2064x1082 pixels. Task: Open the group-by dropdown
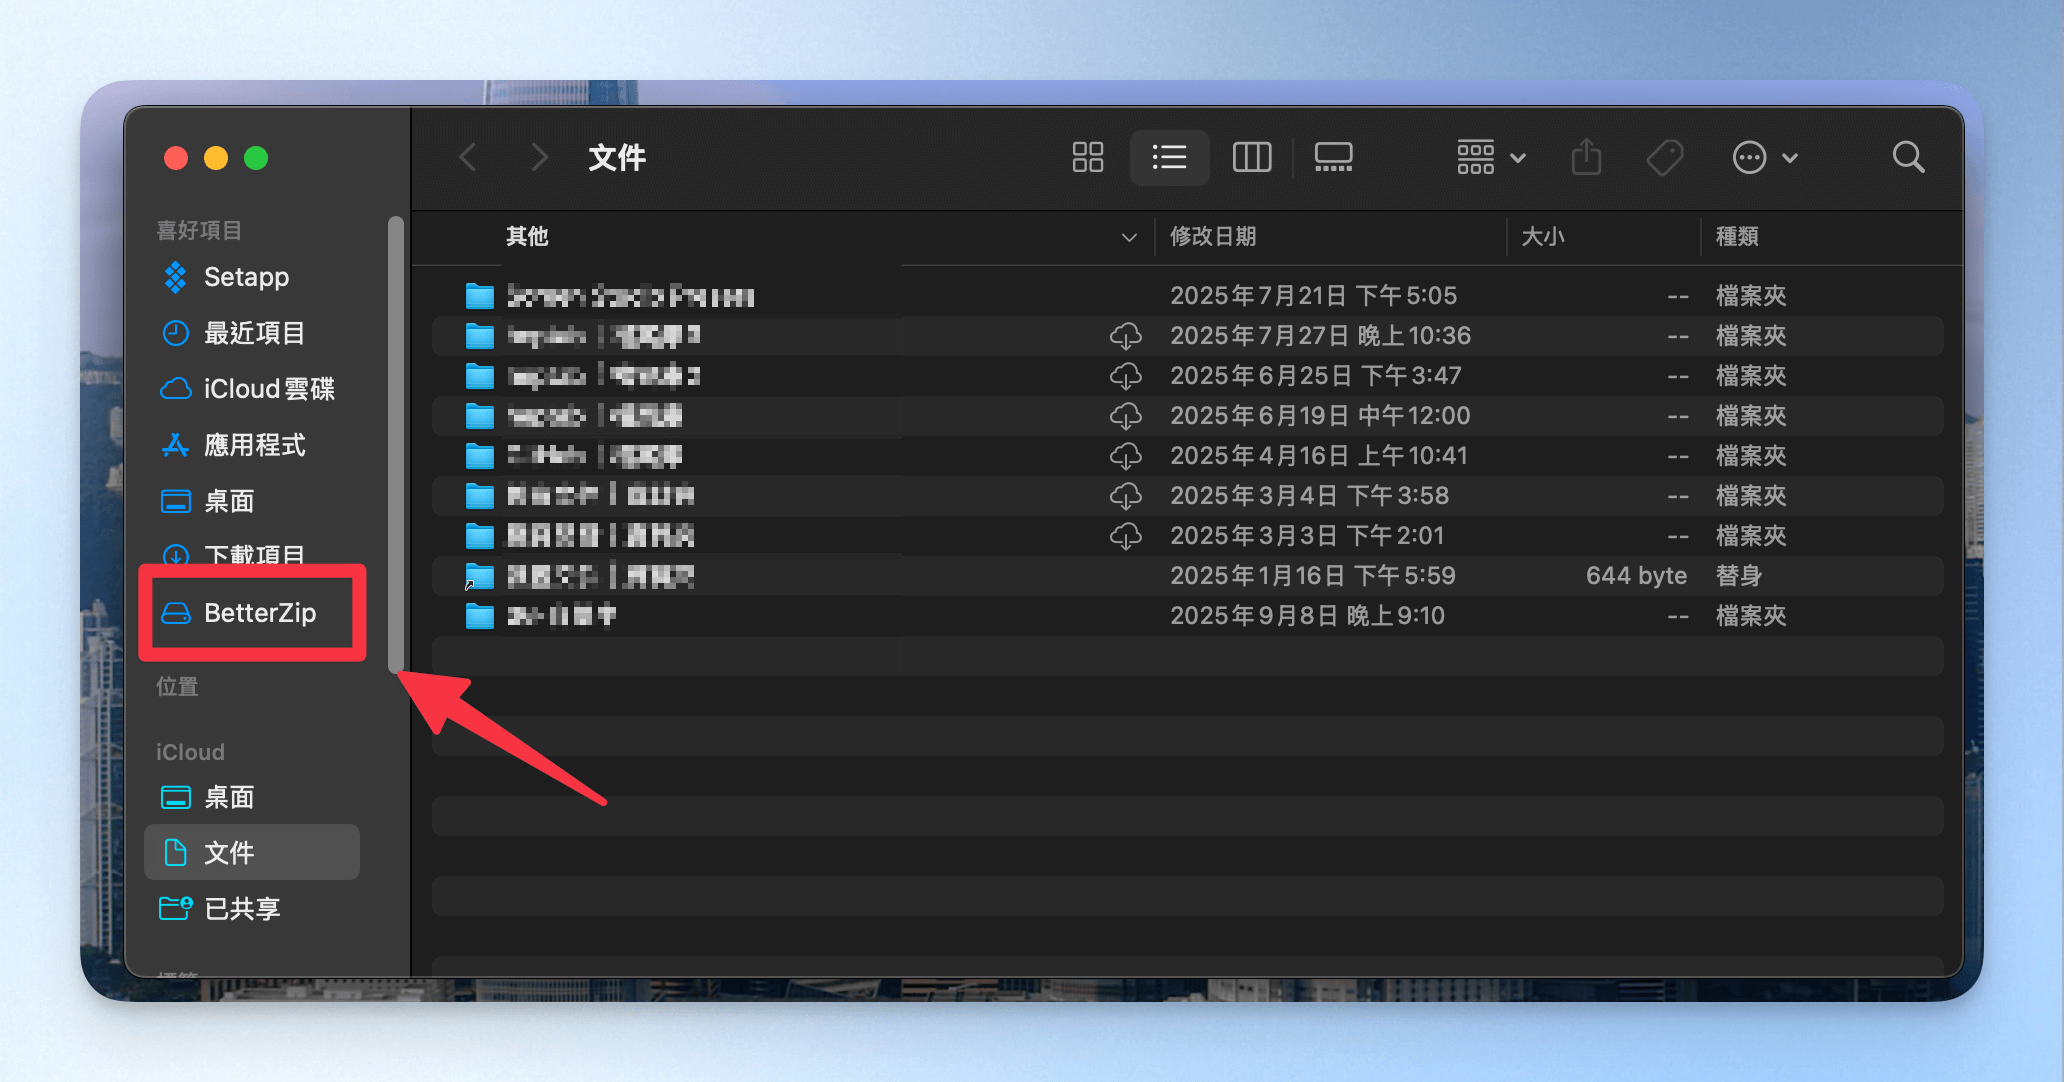pyautogui.click(x=1490, y=157)
